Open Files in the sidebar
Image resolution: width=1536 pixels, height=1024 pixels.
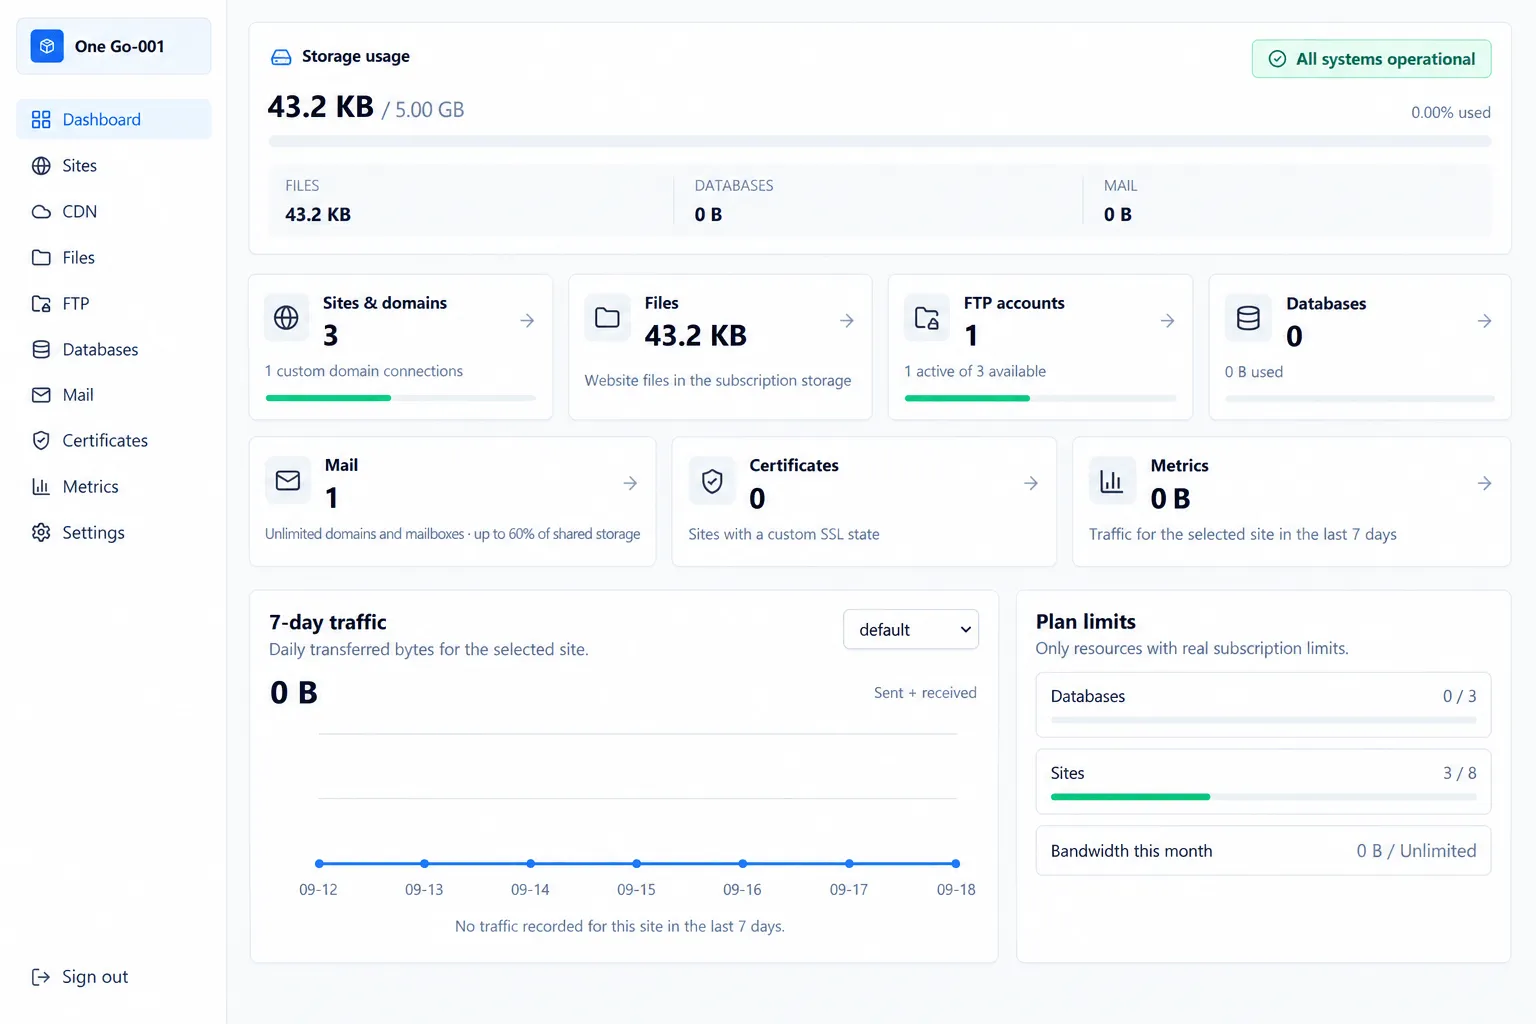[x=114, y=258]
